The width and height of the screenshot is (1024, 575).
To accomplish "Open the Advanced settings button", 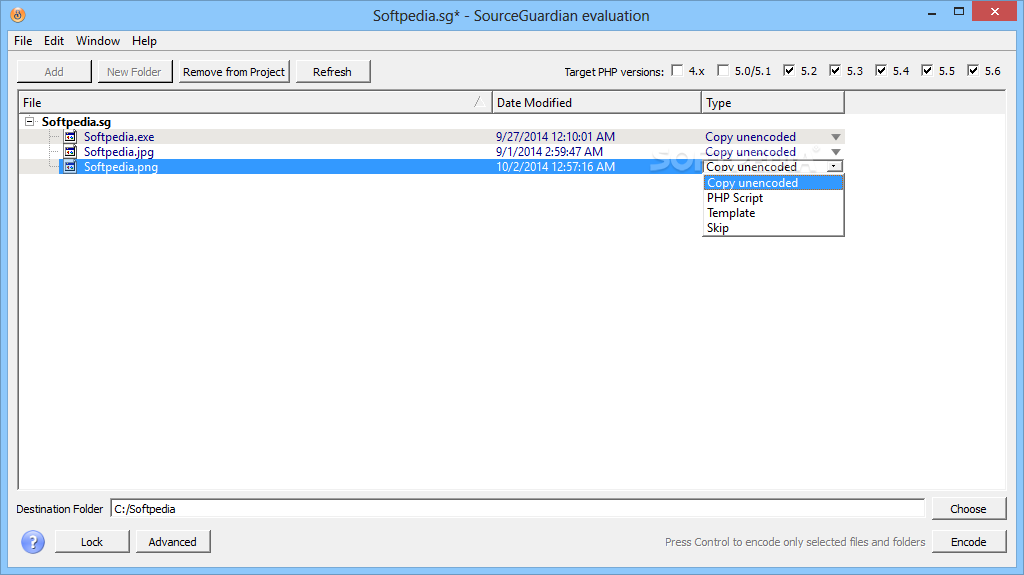I will (x=172, y=542).
